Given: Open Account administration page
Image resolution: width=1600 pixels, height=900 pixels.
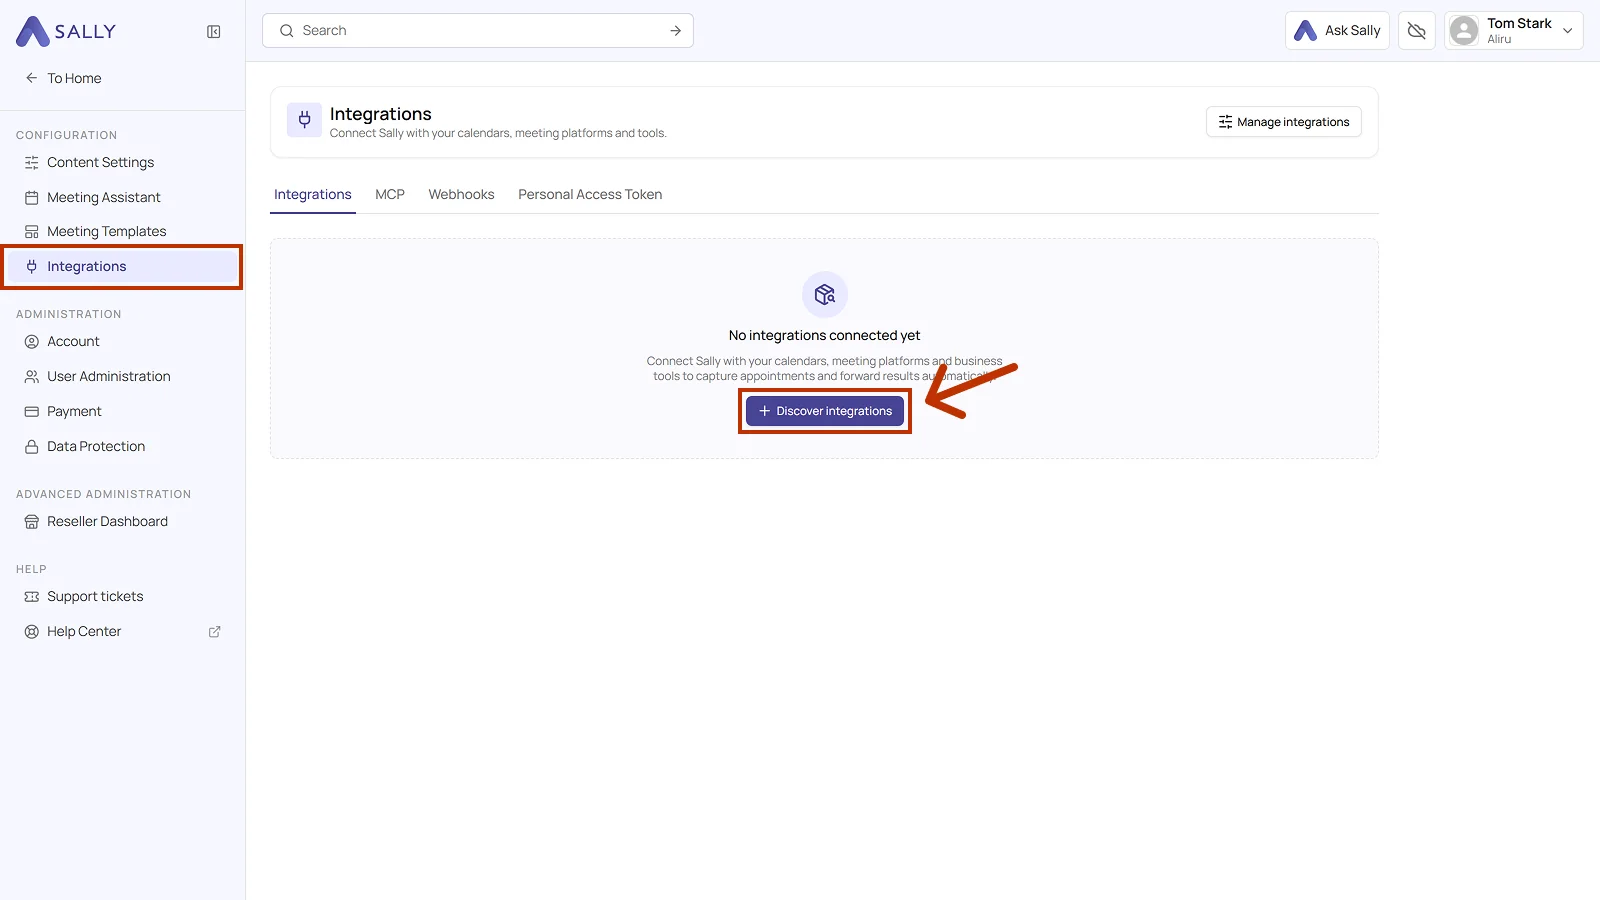Looking at the screenshot, I should coord(122,341).
